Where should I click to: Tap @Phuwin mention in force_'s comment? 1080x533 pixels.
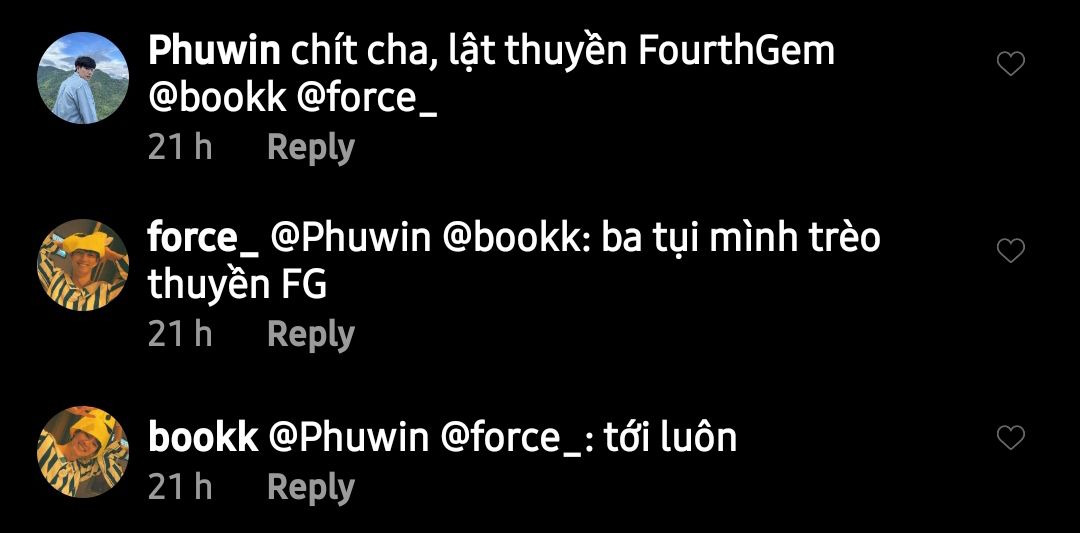[351, 238]
